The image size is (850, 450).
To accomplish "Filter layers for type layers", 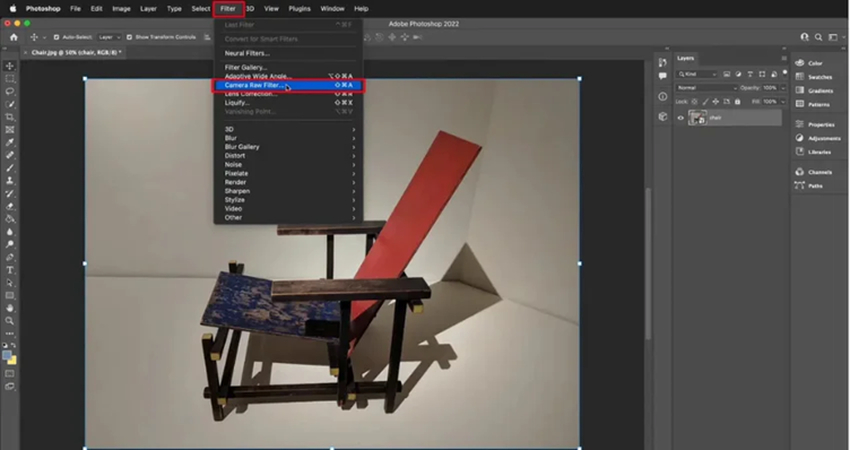I will (750, 74).
